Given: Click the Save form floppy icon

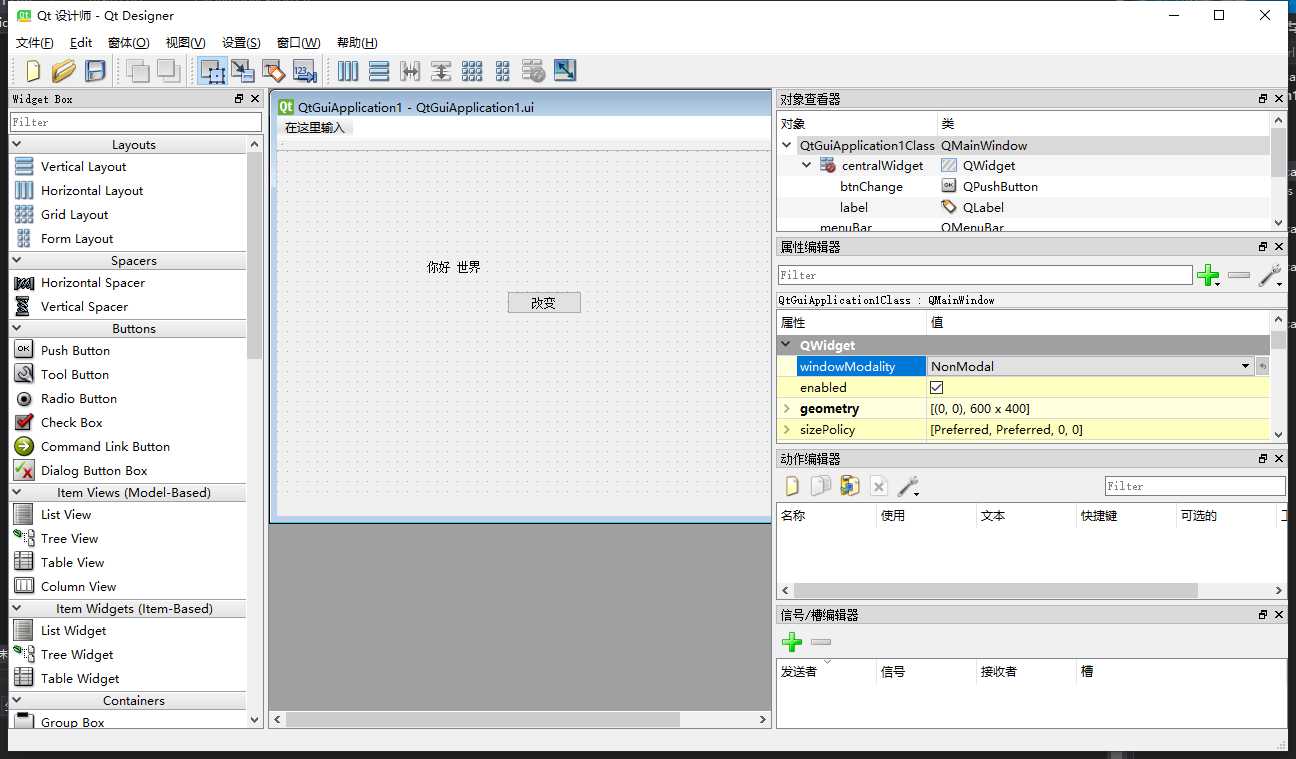Looking at the screenshot, I should (95, 71).
